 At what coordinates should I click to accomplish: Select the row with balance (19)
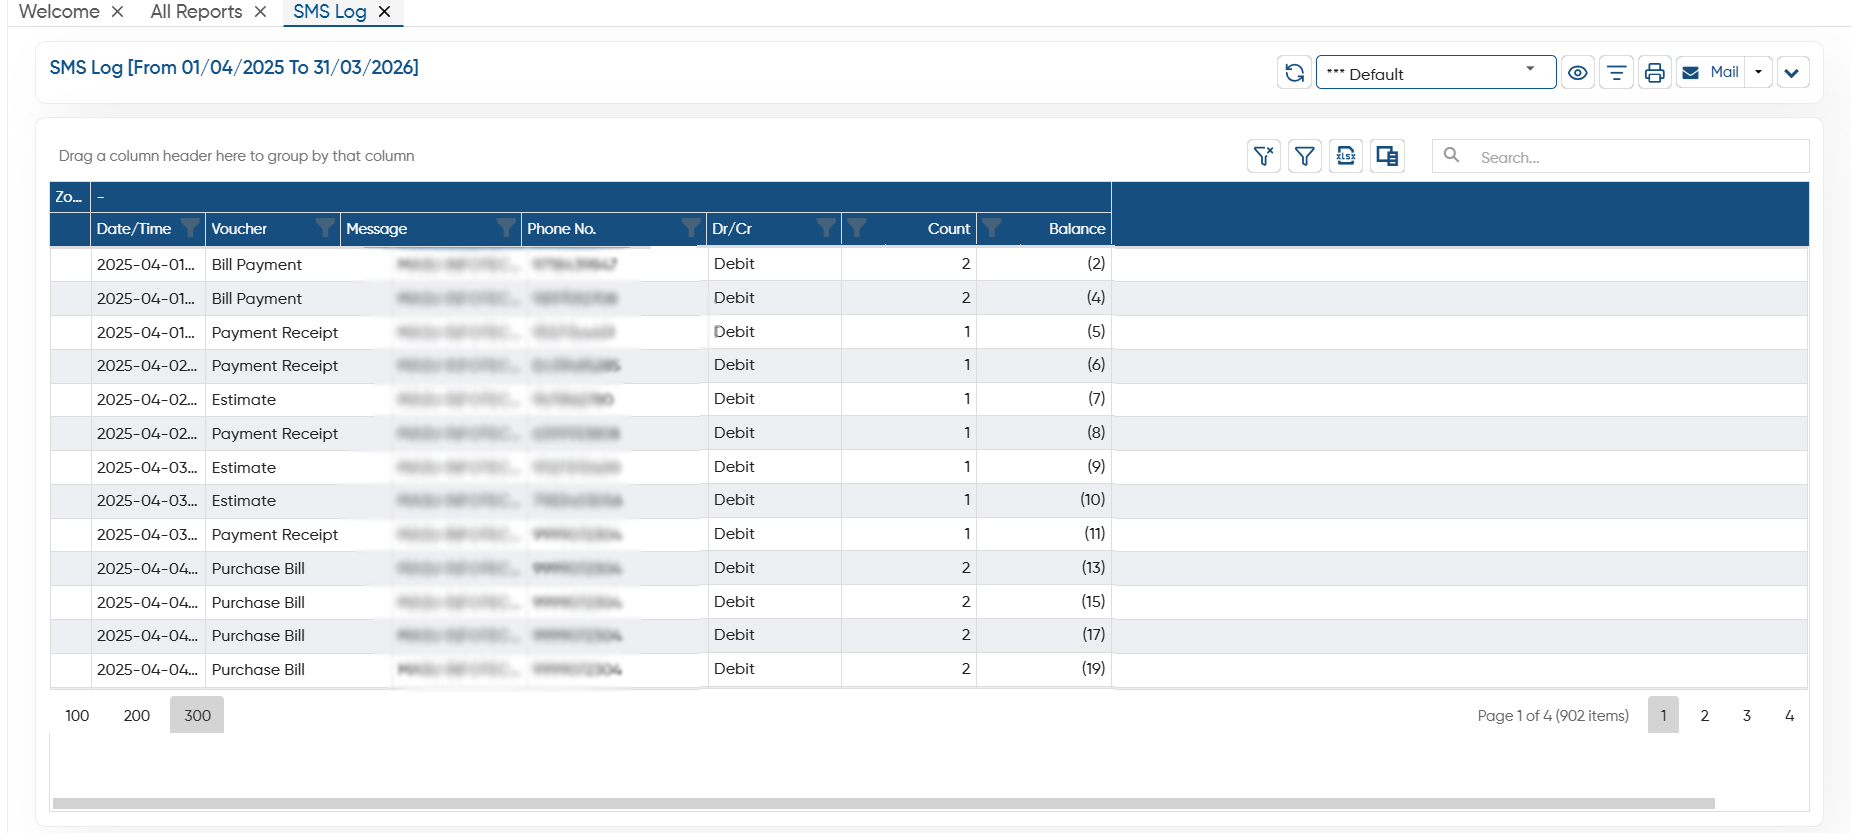(x=929, y=670)
